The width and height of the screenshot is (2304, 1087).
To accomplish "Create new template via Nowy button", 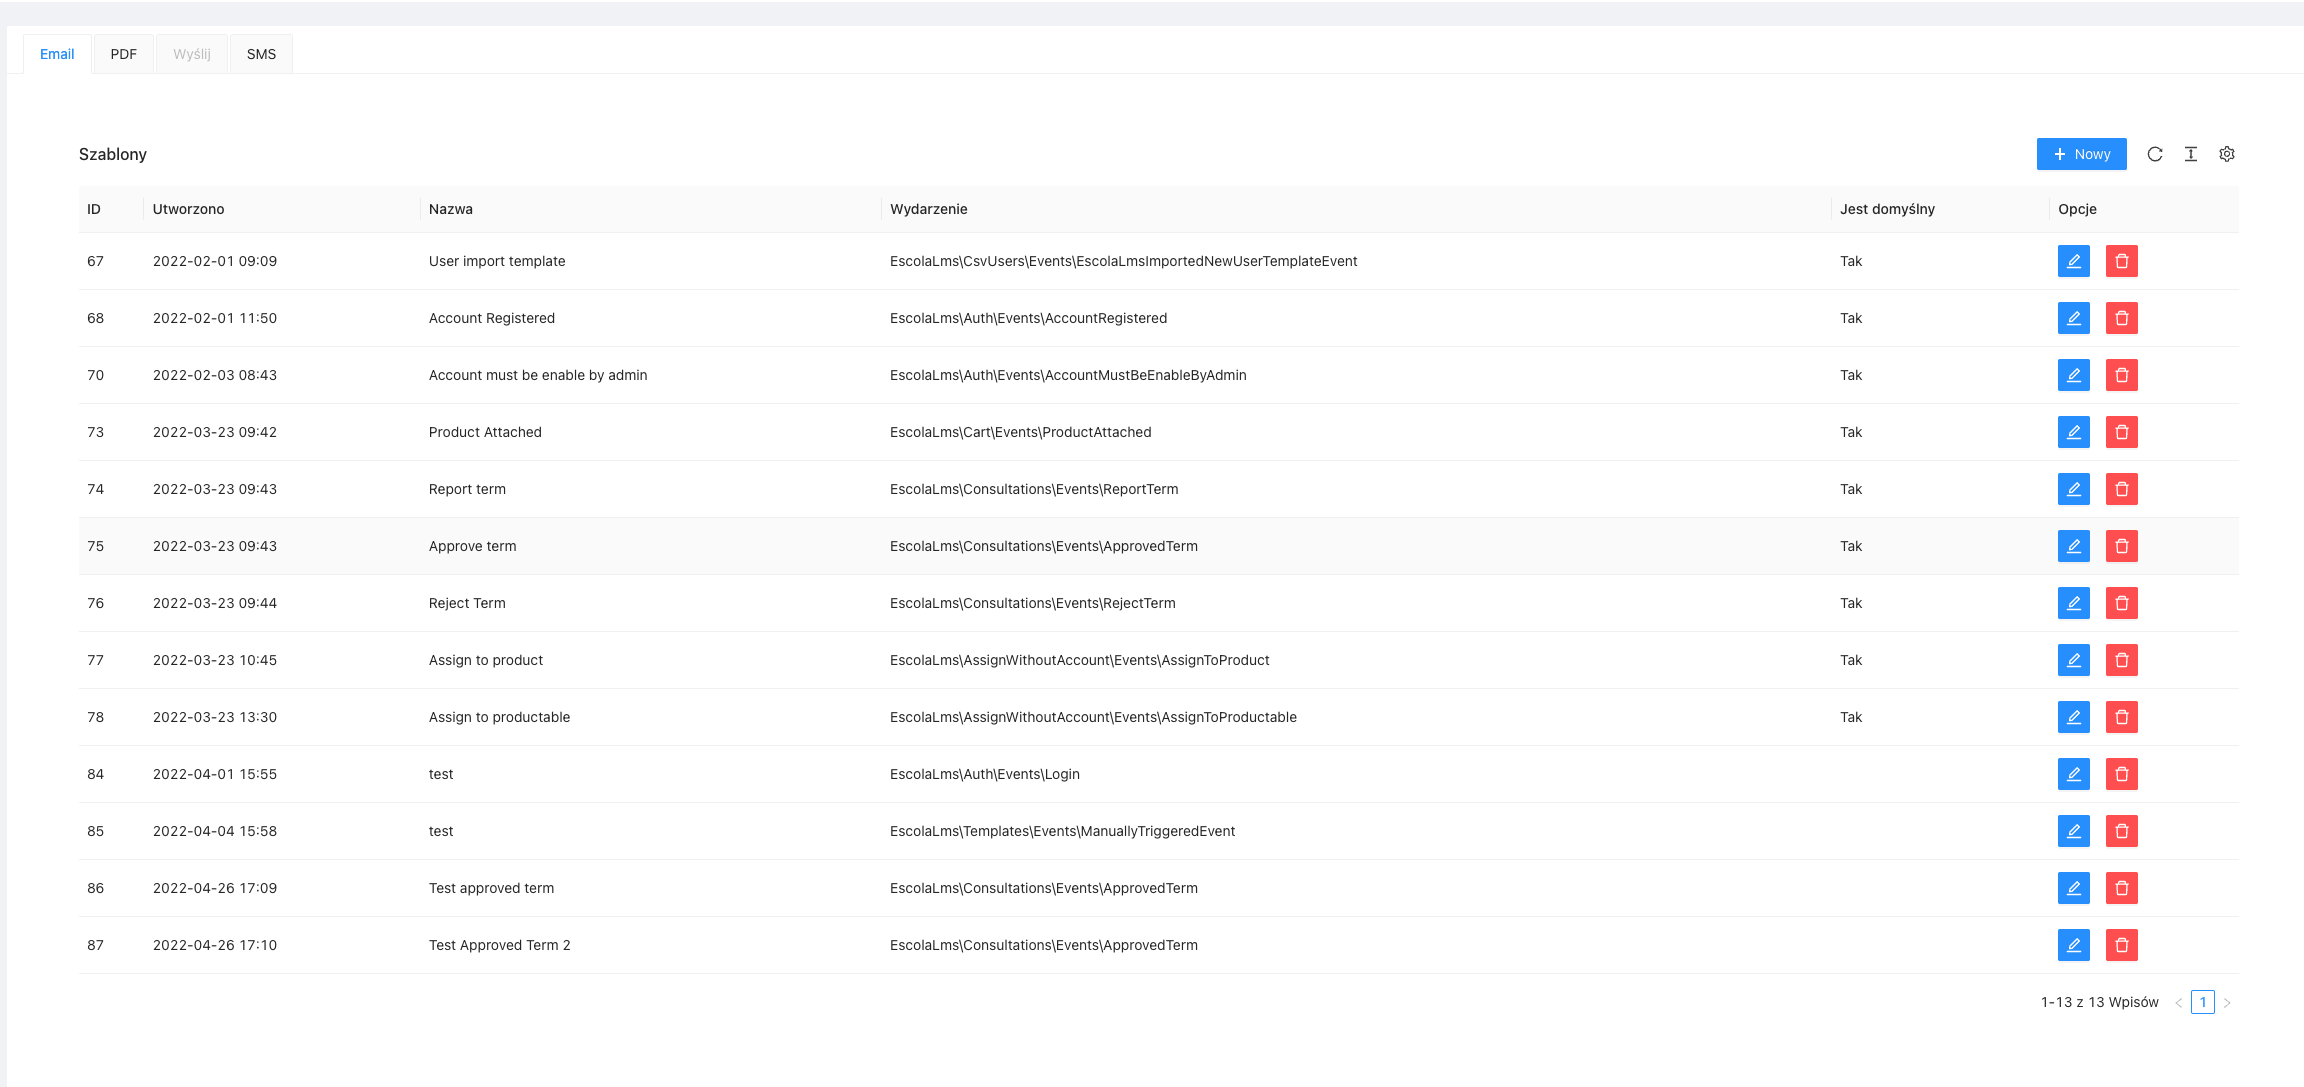I will tap(2081, 154).
